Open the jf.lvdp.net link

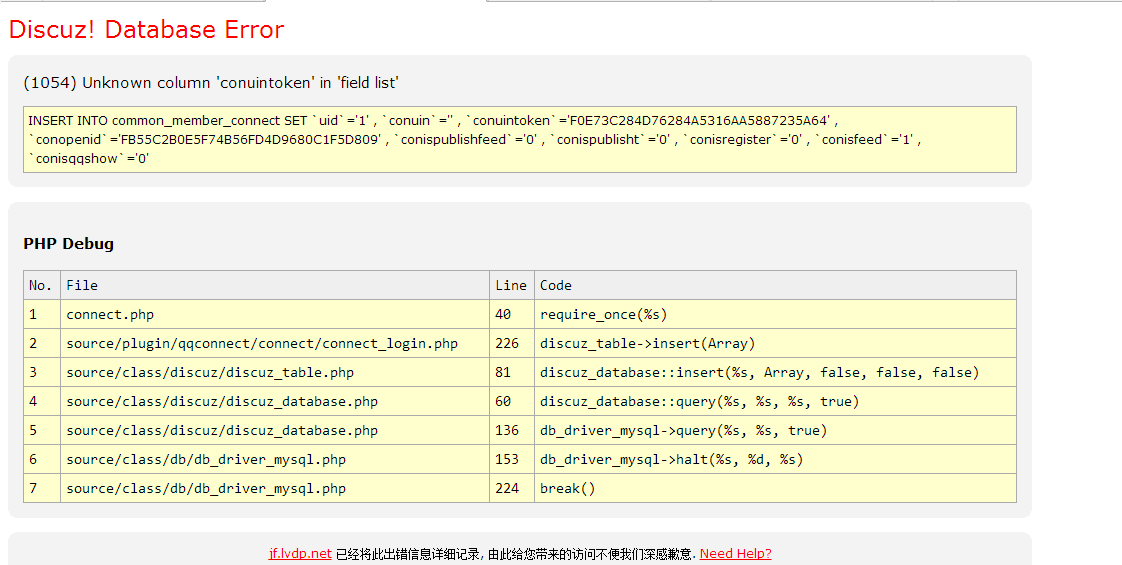(x=300, y=554)
